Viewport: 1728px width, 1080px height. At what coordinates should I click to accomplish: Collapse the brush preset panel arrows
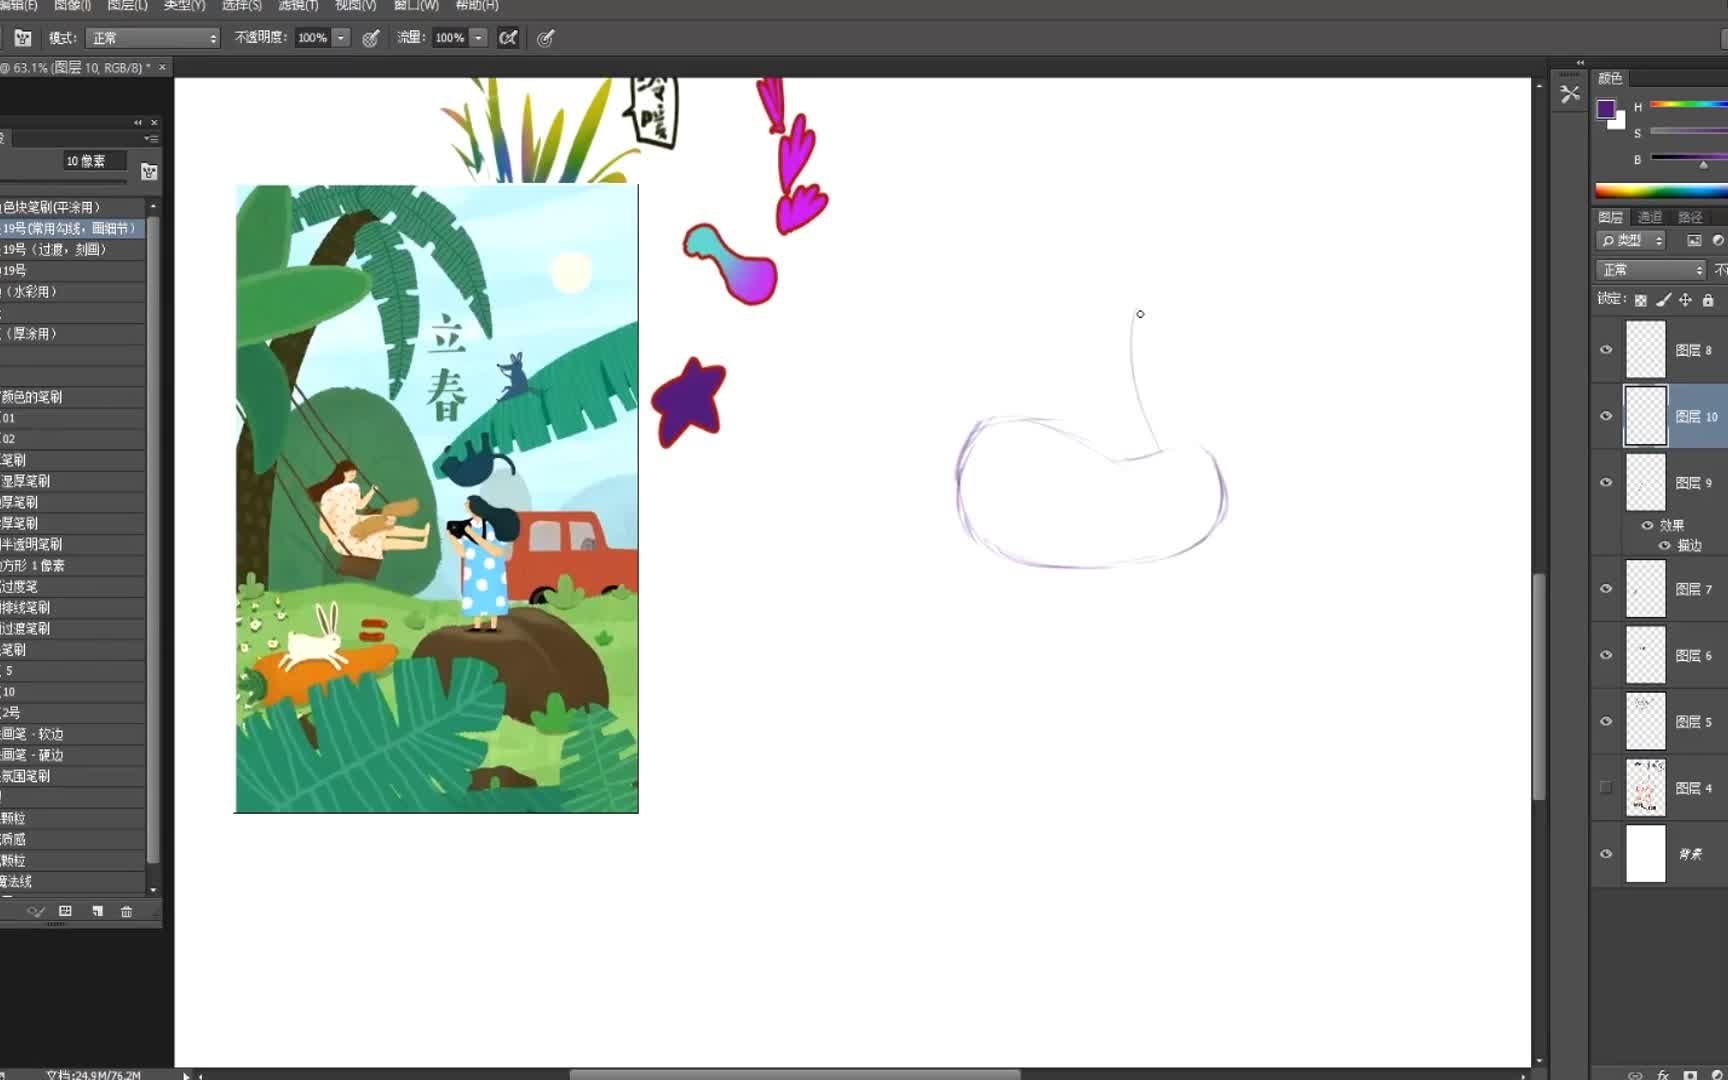(x=138, y=122)
